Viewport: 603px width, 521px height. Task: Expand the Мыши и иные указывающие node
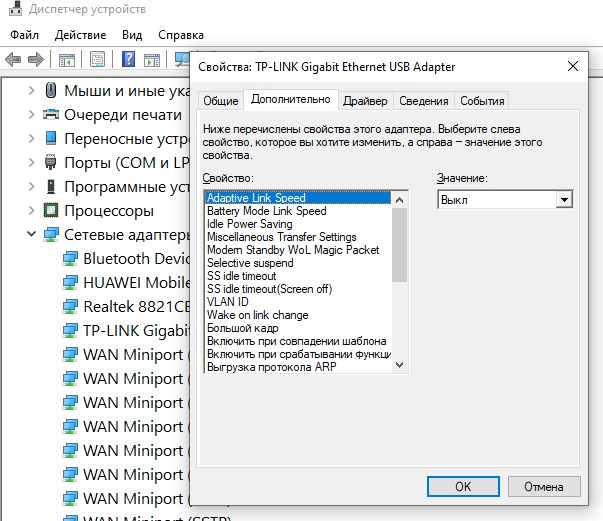click(x=32, y=90)
